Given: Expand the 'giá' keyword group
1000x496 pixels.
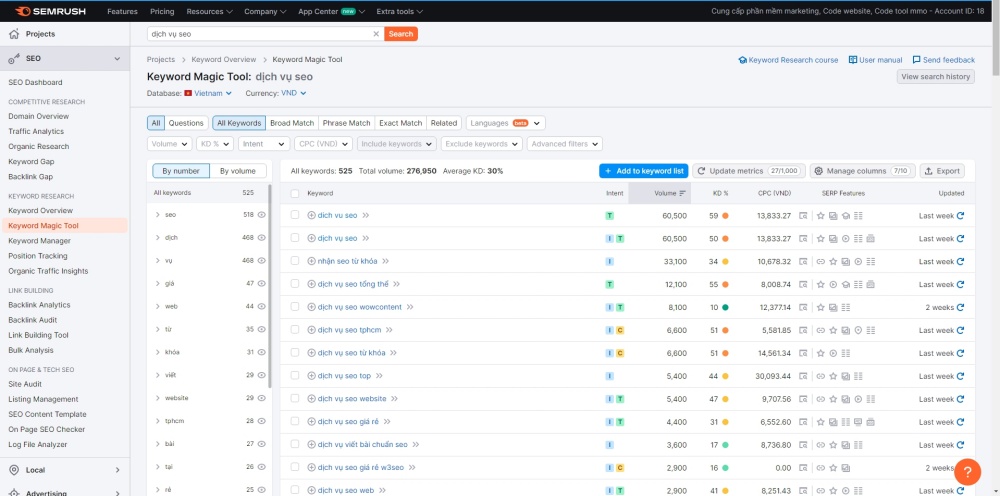Looking at the screenshot, I should (x=157, y=283).
